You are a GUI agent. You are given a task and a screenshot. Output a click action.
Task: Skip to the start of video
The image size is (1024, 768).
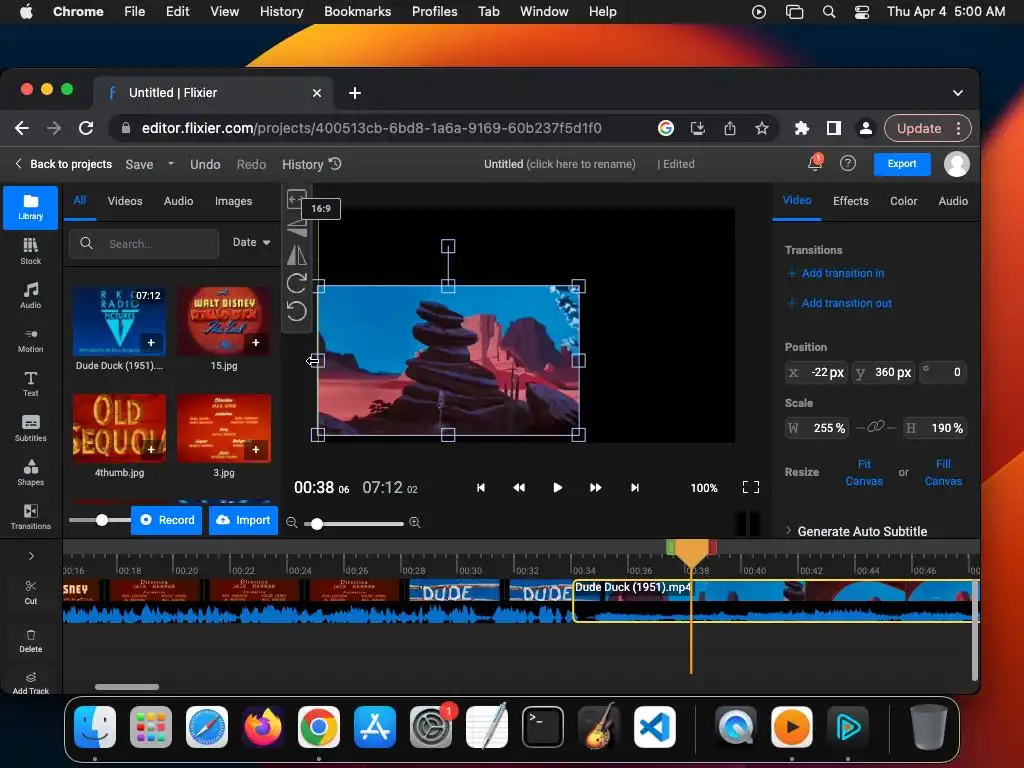click(481, 487)
